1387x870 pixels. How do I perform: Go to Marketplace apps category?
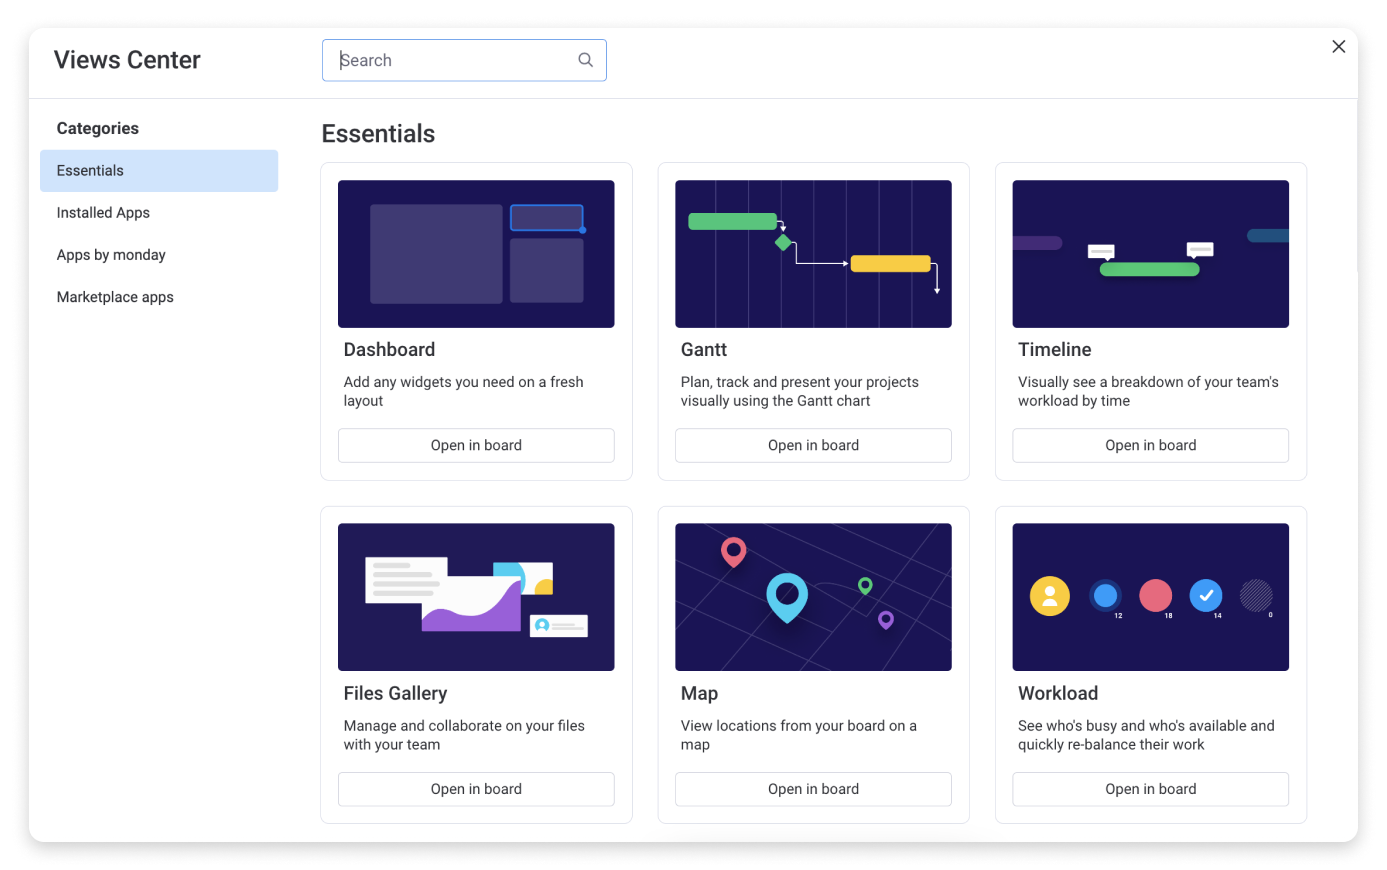(115, 297)
